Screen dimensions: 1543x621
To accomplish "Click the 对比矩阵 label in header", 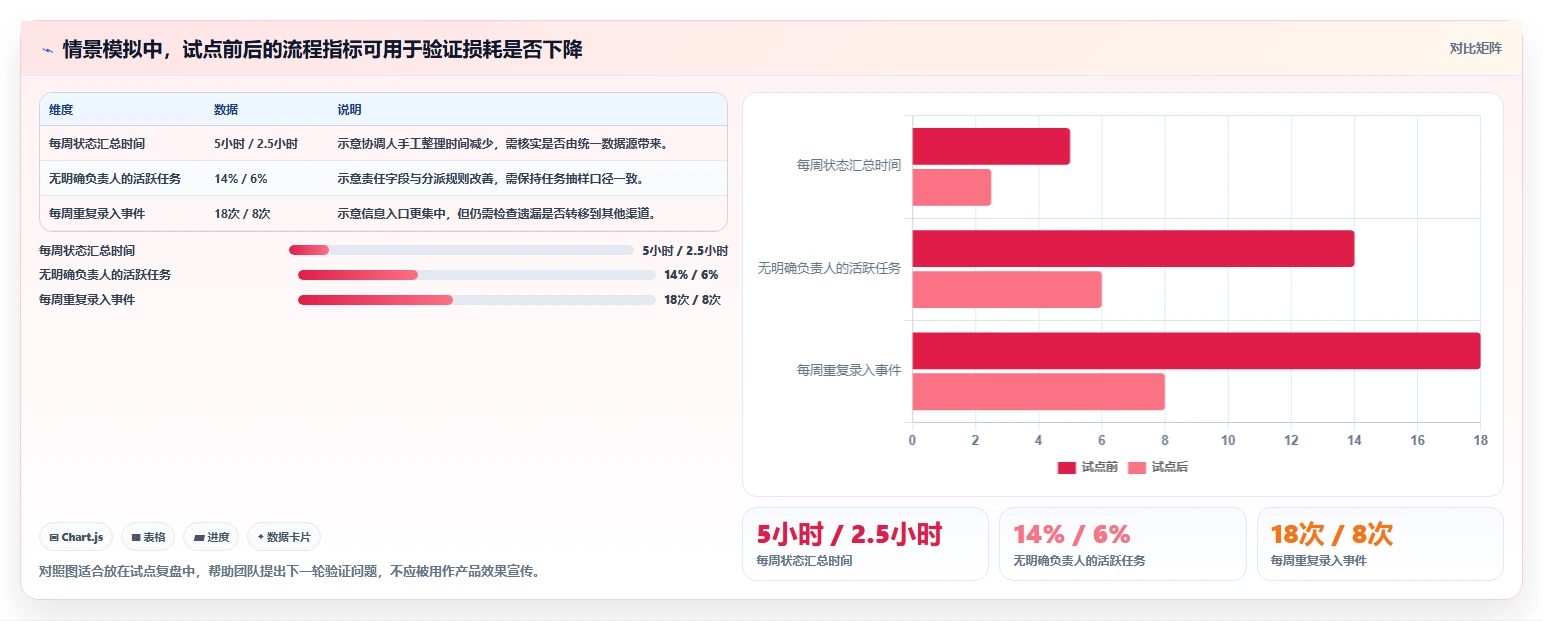I will (1475, 48).
